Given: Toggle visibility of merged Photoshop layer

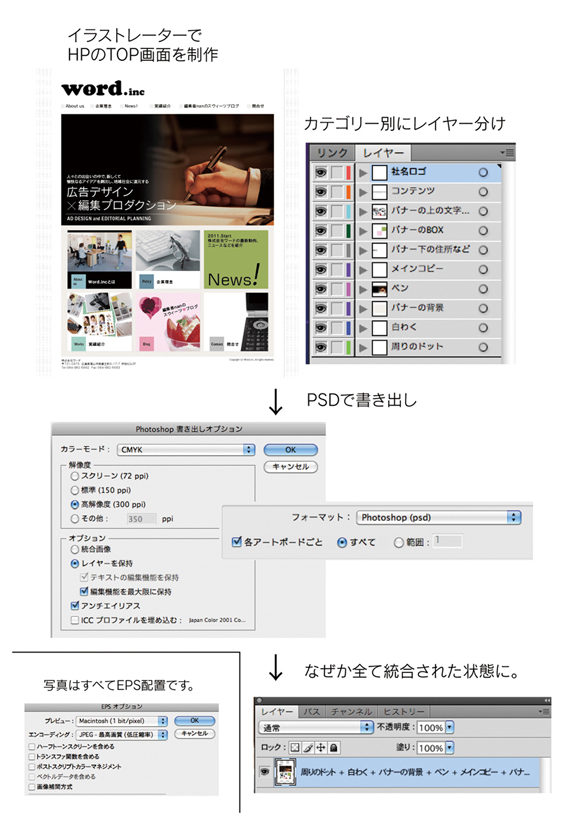Looking at the screenshot, I should (x=265, y=772).
